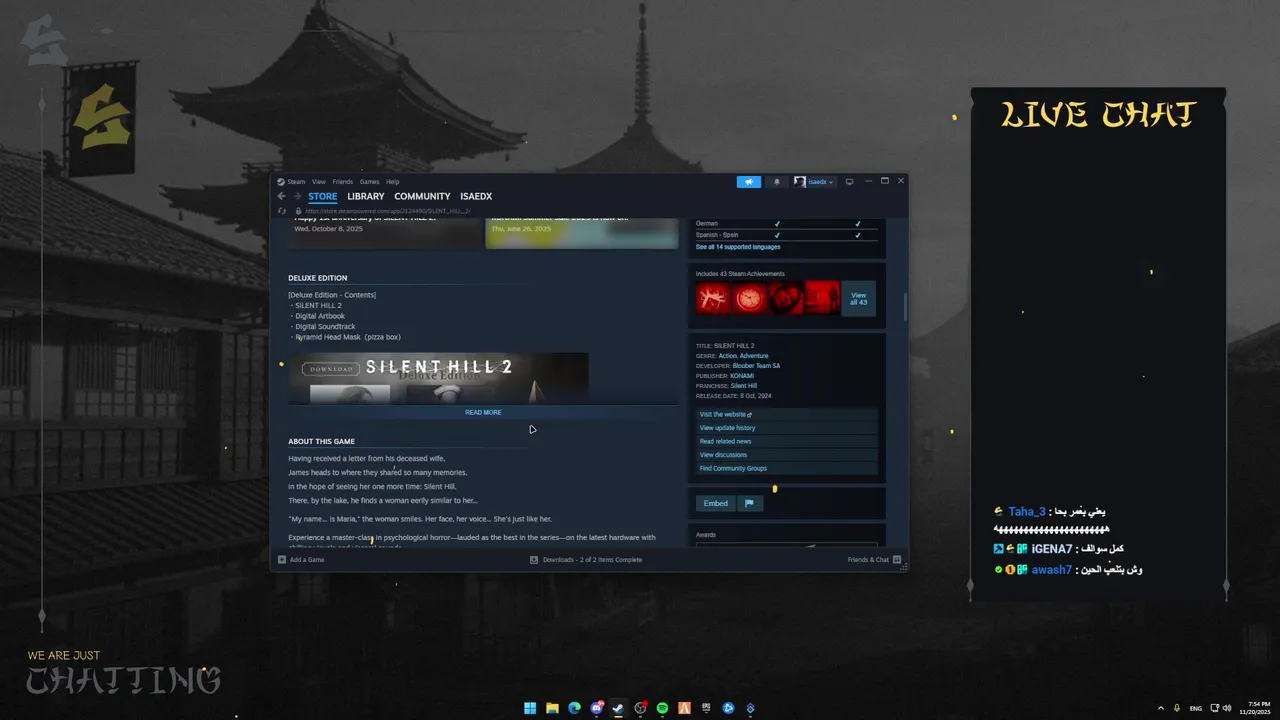This screenshot has width=1280, height=720.
Task: Expand the isaedx account dropdown
Action: [814, 182]
